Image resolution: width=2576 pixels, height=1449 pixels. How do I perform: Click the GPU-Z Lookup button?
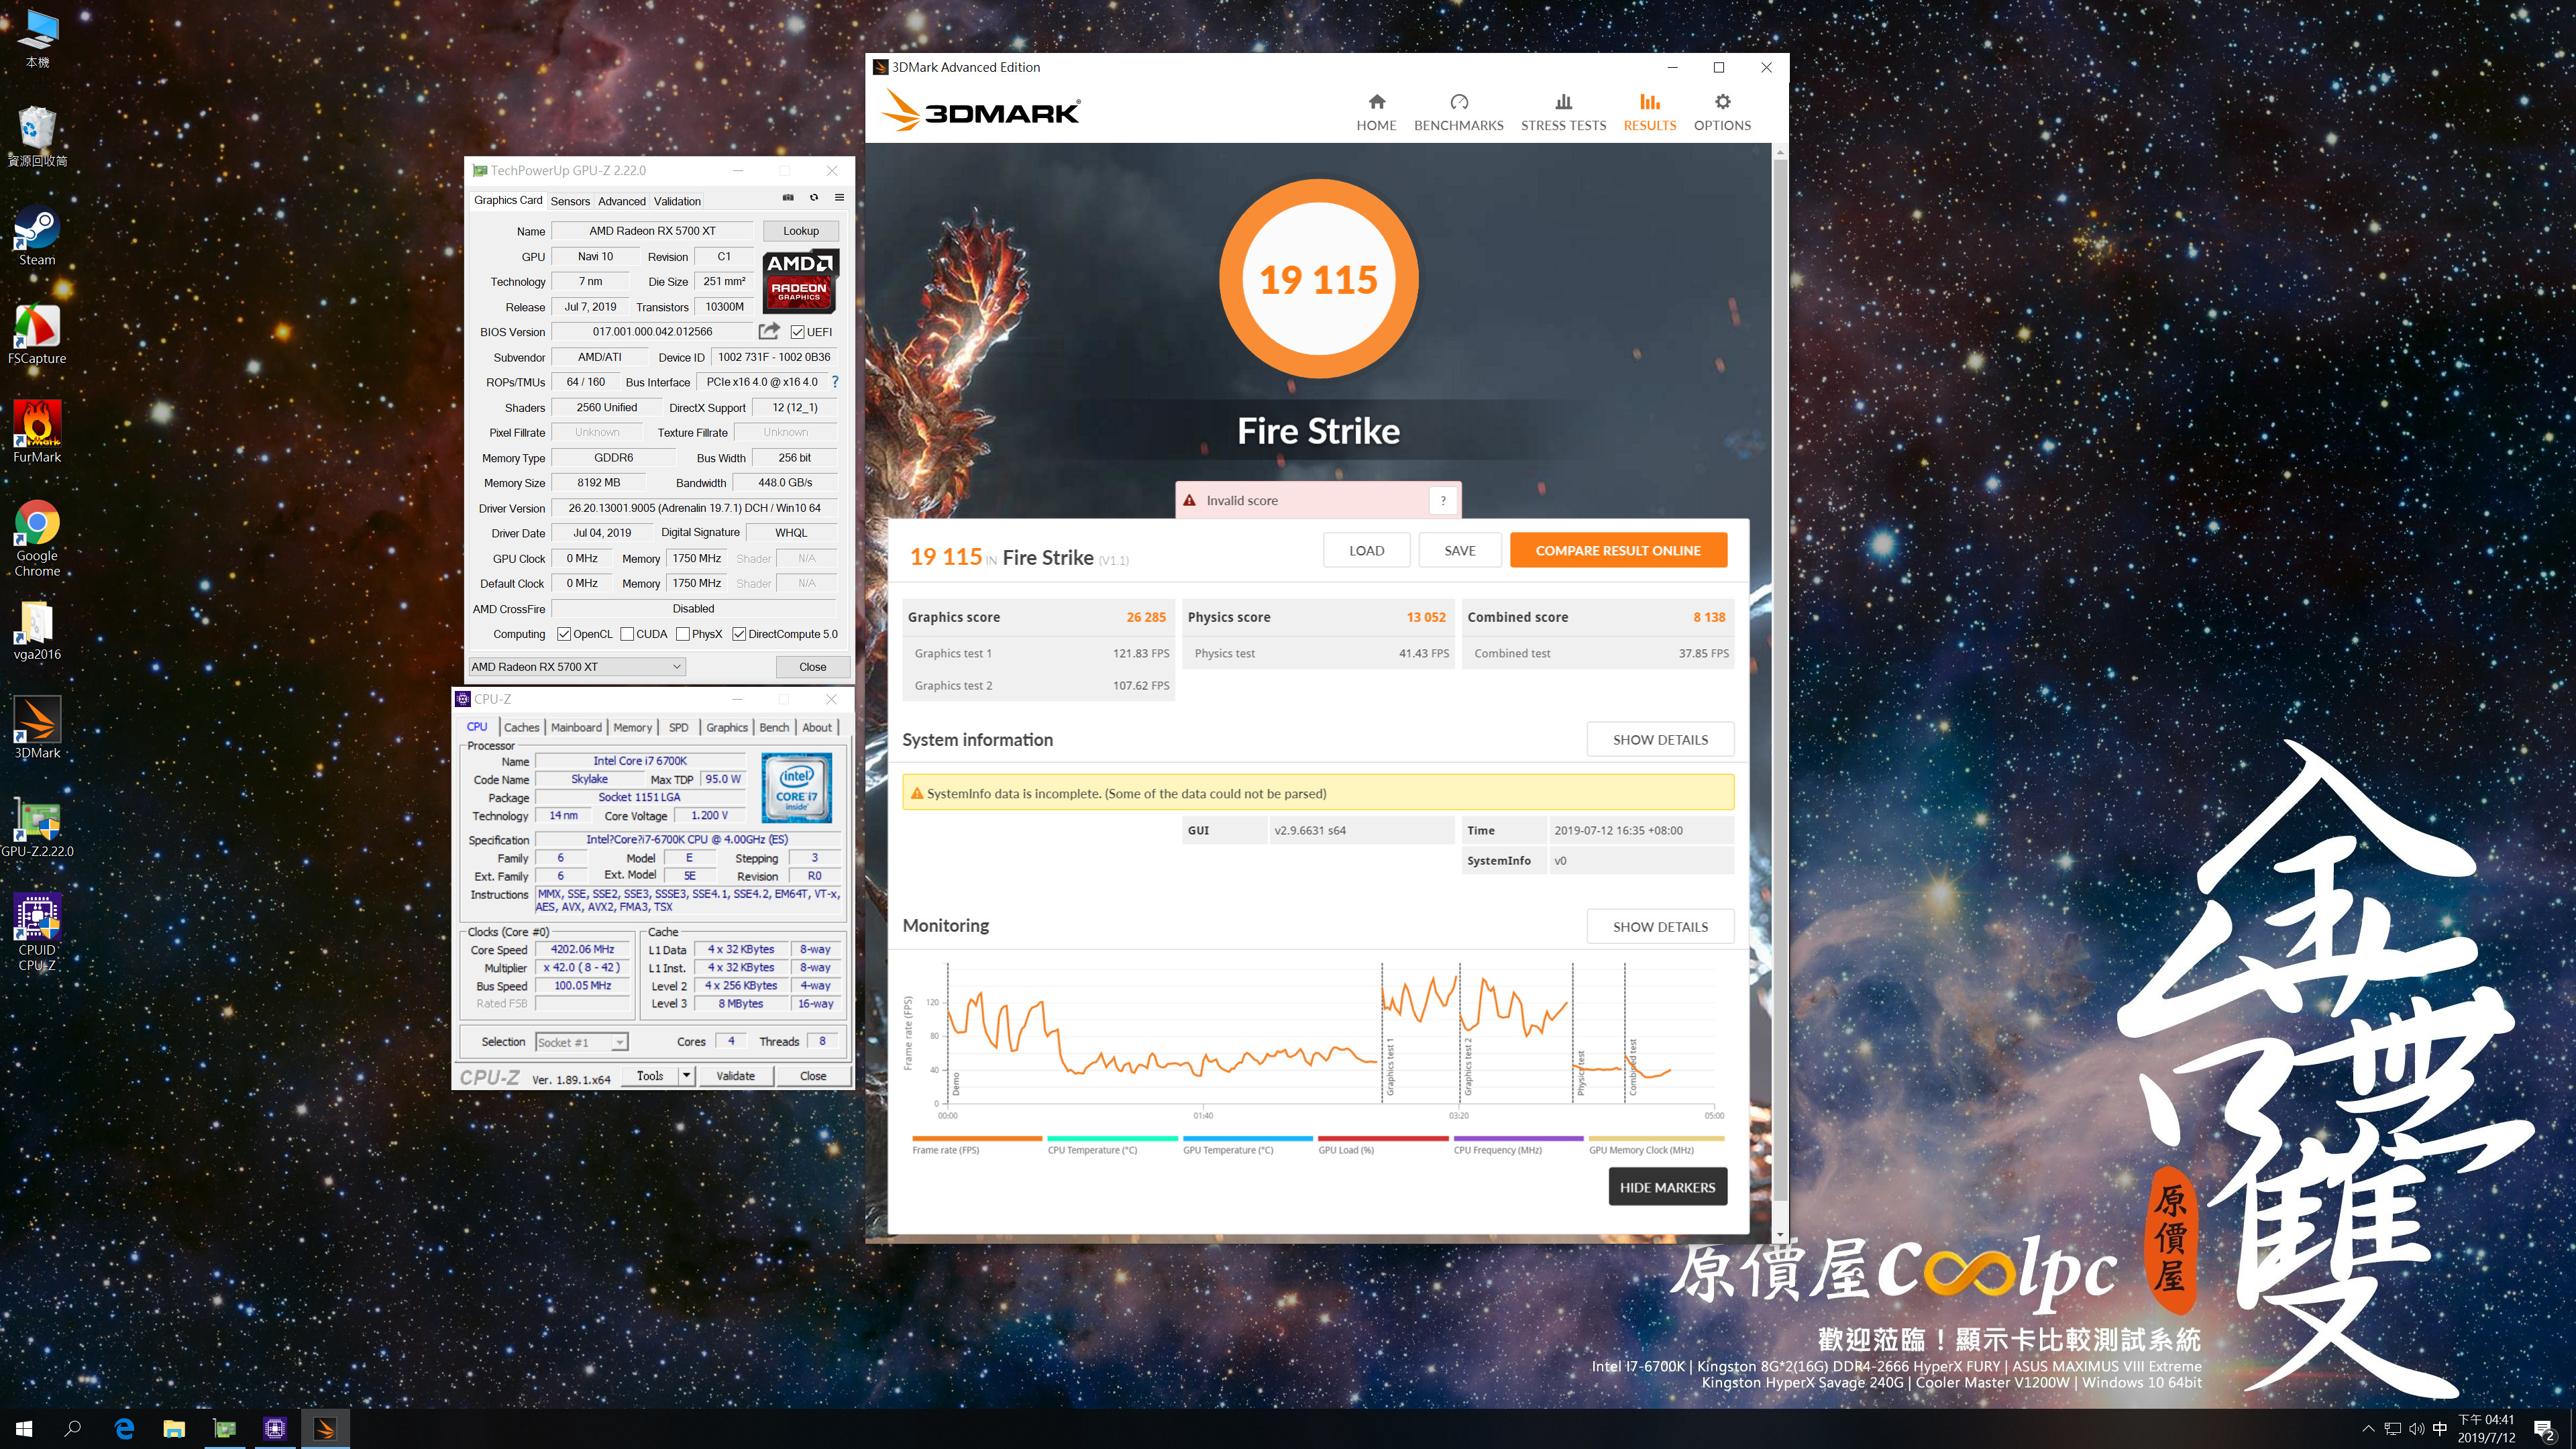pos(800,231)
